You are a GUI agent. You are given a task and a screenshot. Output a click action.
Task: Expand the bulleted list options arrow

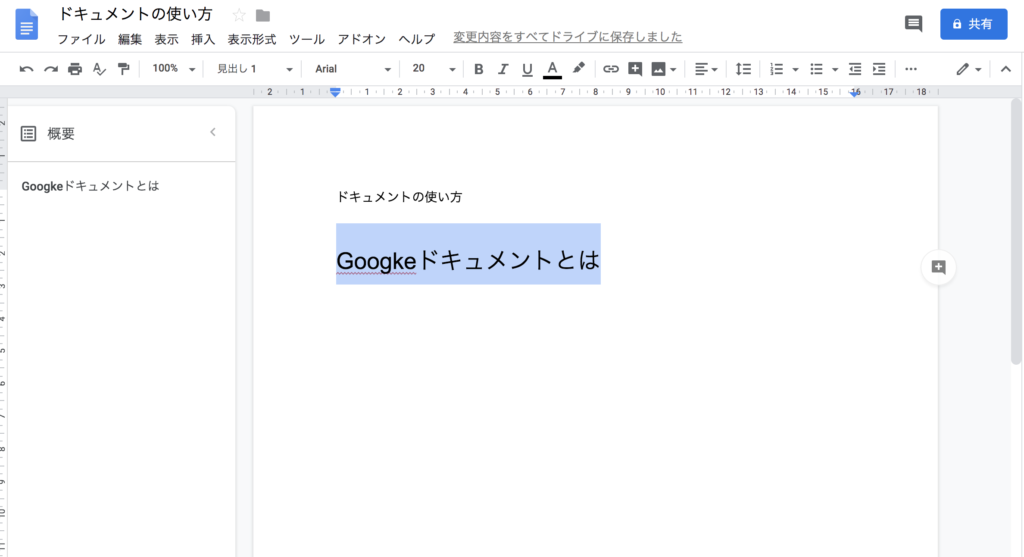pyautogui.click(x=835, y=70)
